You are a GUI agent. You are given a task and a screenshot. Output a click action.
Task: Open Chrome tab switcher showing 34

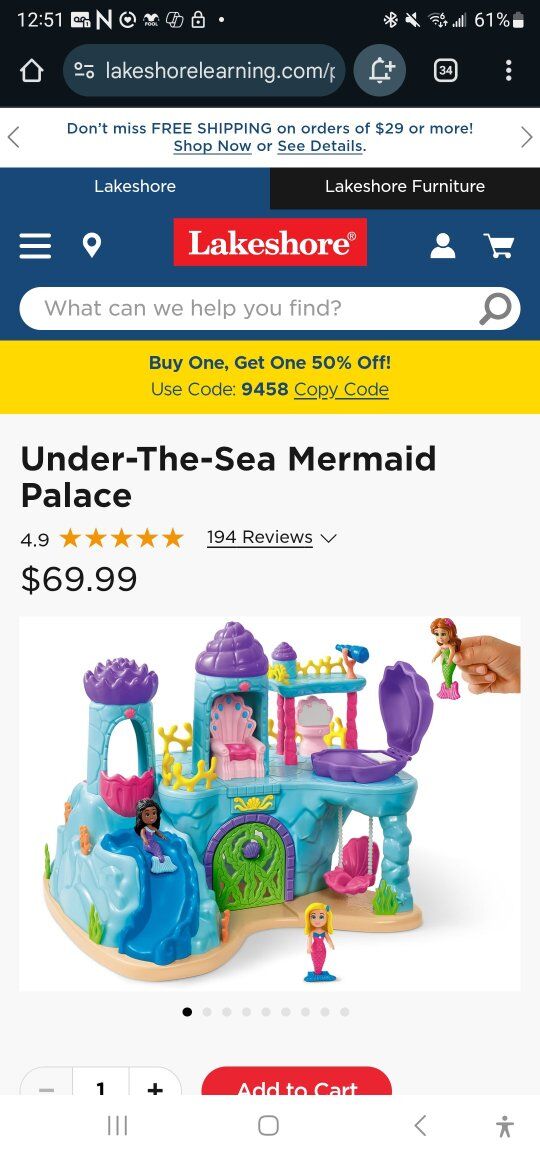(x=445, y=71)
